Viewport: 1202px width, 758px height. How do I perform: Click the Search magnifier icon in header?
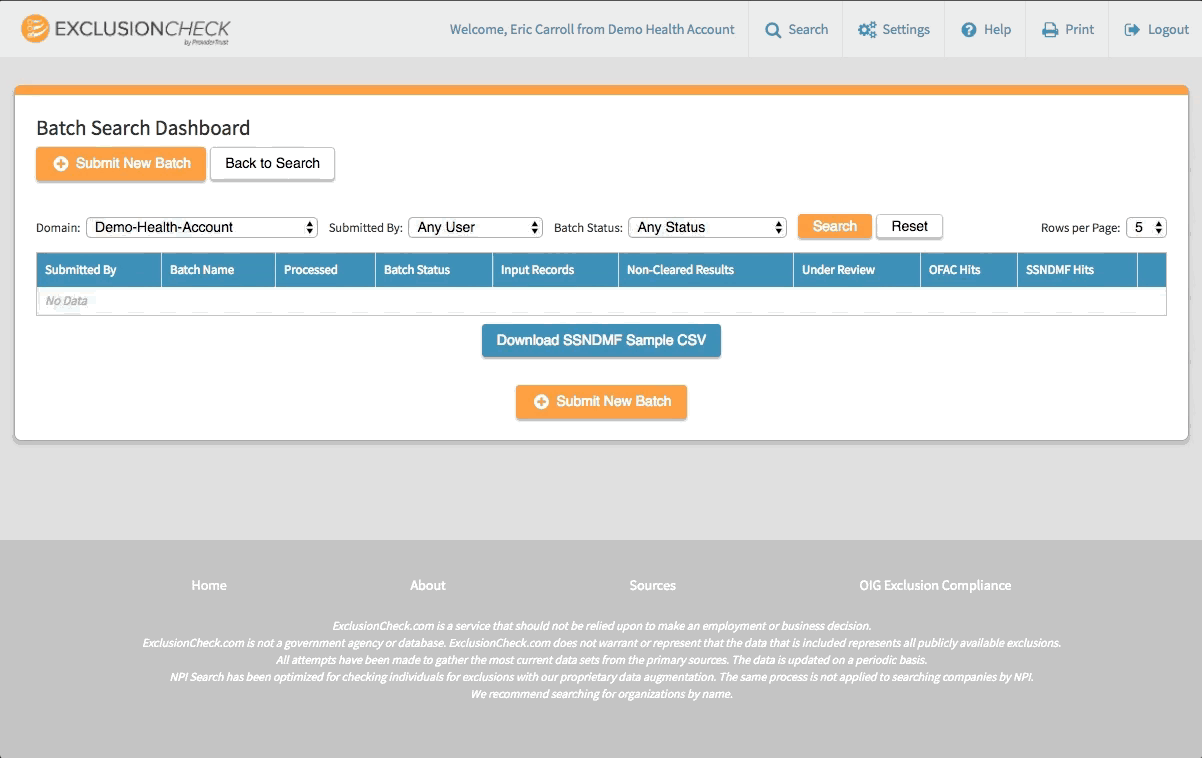click(x=773, y=30)
